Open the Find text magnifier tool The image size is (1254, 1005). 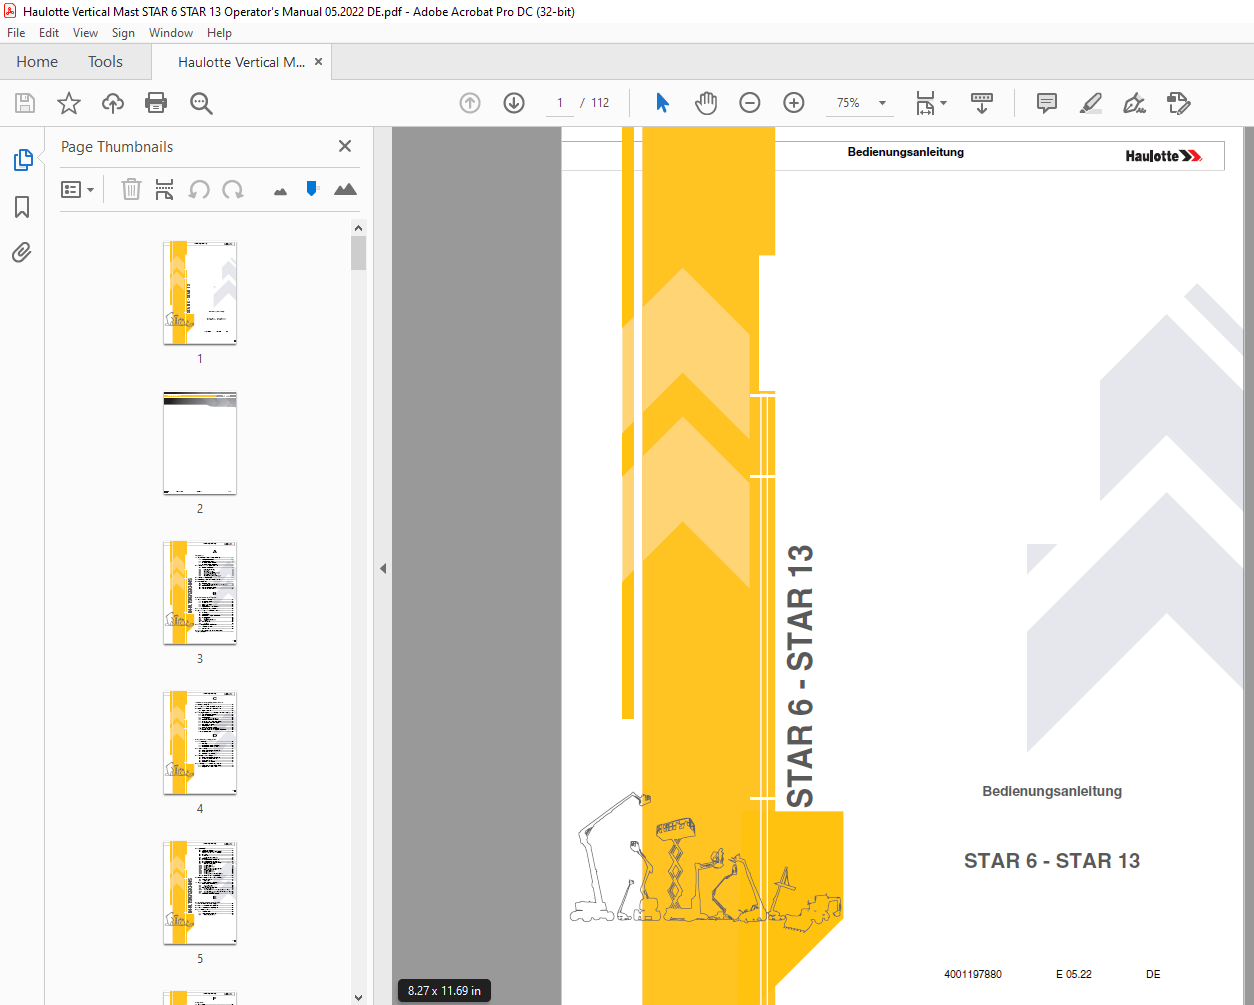pyautogui.click(x=201, y=103)
